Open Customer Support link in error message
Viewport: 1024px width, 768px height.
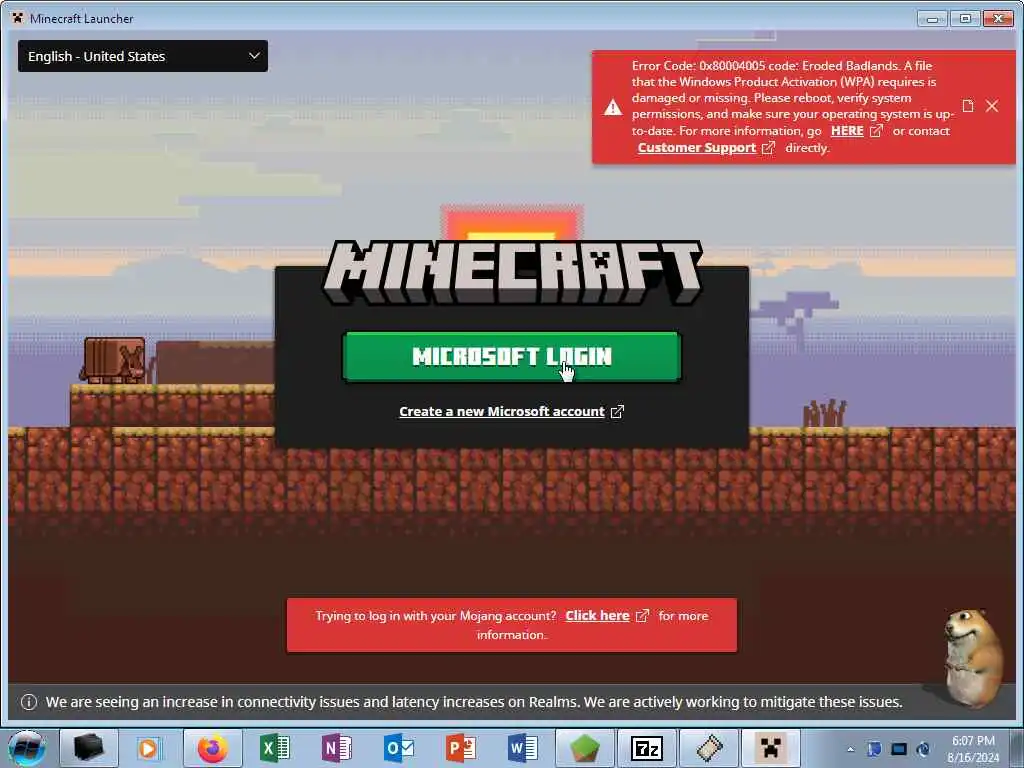pyautogui.click(x=697, y=148)
